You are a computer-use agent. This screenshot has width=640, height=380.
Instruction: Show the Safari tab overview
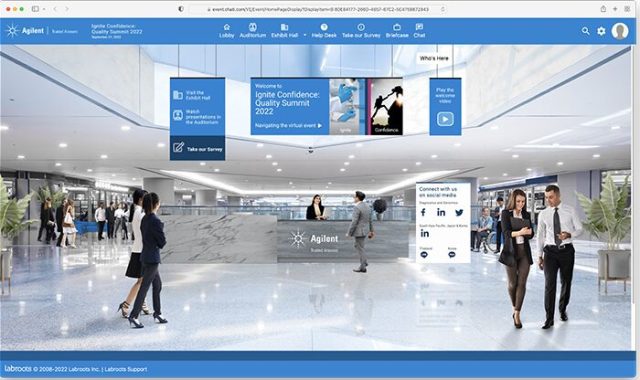[x=627, y=9]
